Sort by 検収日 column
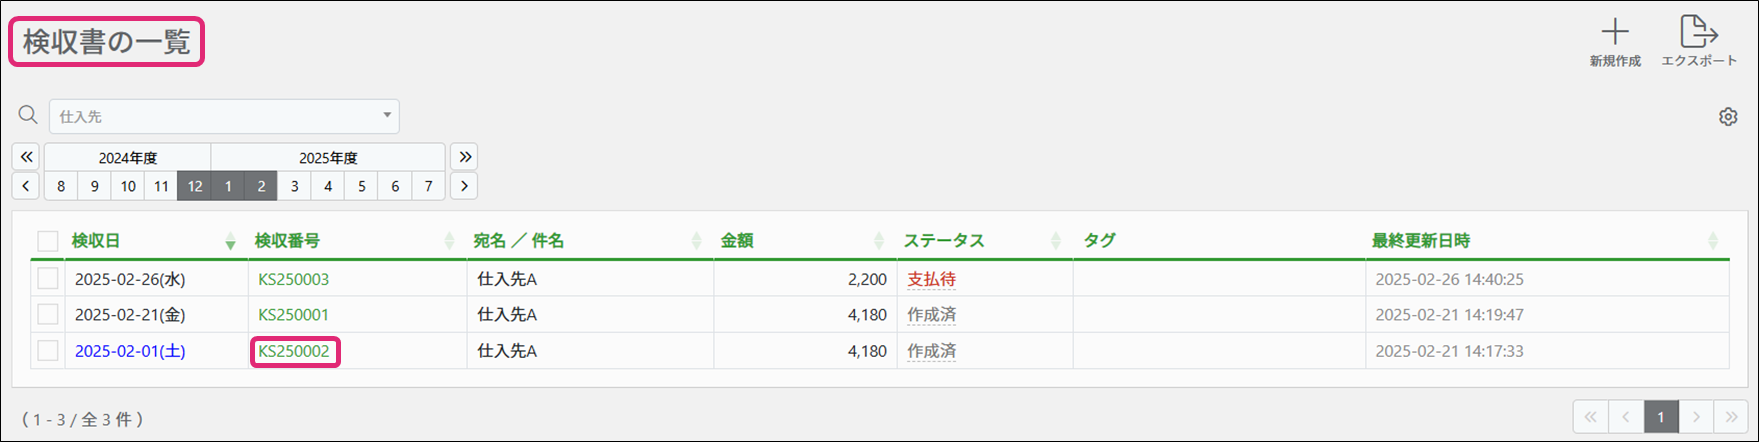This screenshot has height=442, width=1759. point(96,241)
